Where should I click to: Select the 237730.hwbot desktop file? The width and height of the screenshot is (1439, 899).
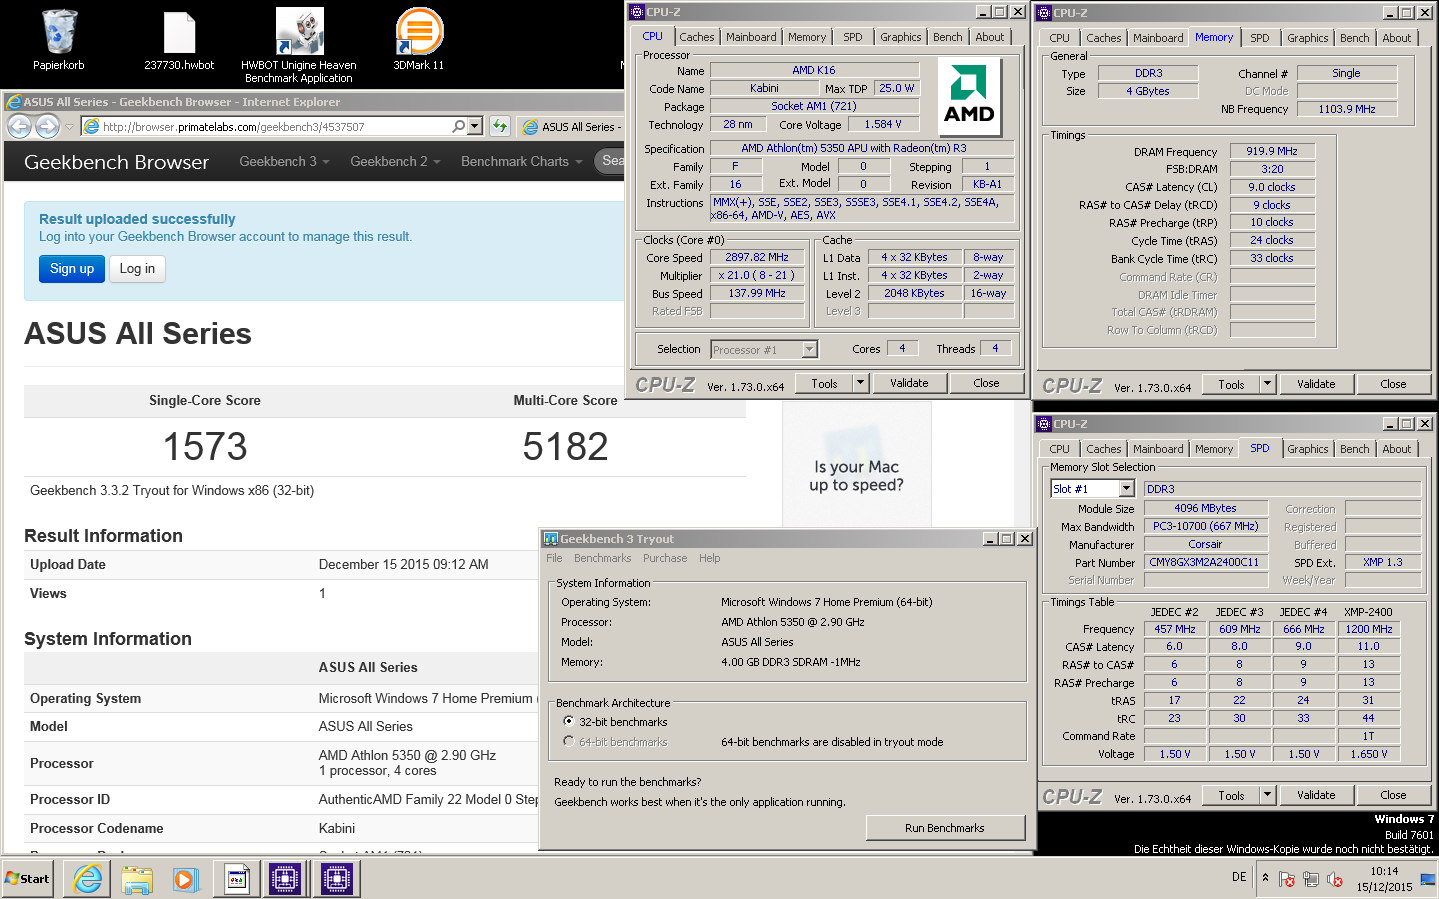pyautogui.click(x=179, y=40)
